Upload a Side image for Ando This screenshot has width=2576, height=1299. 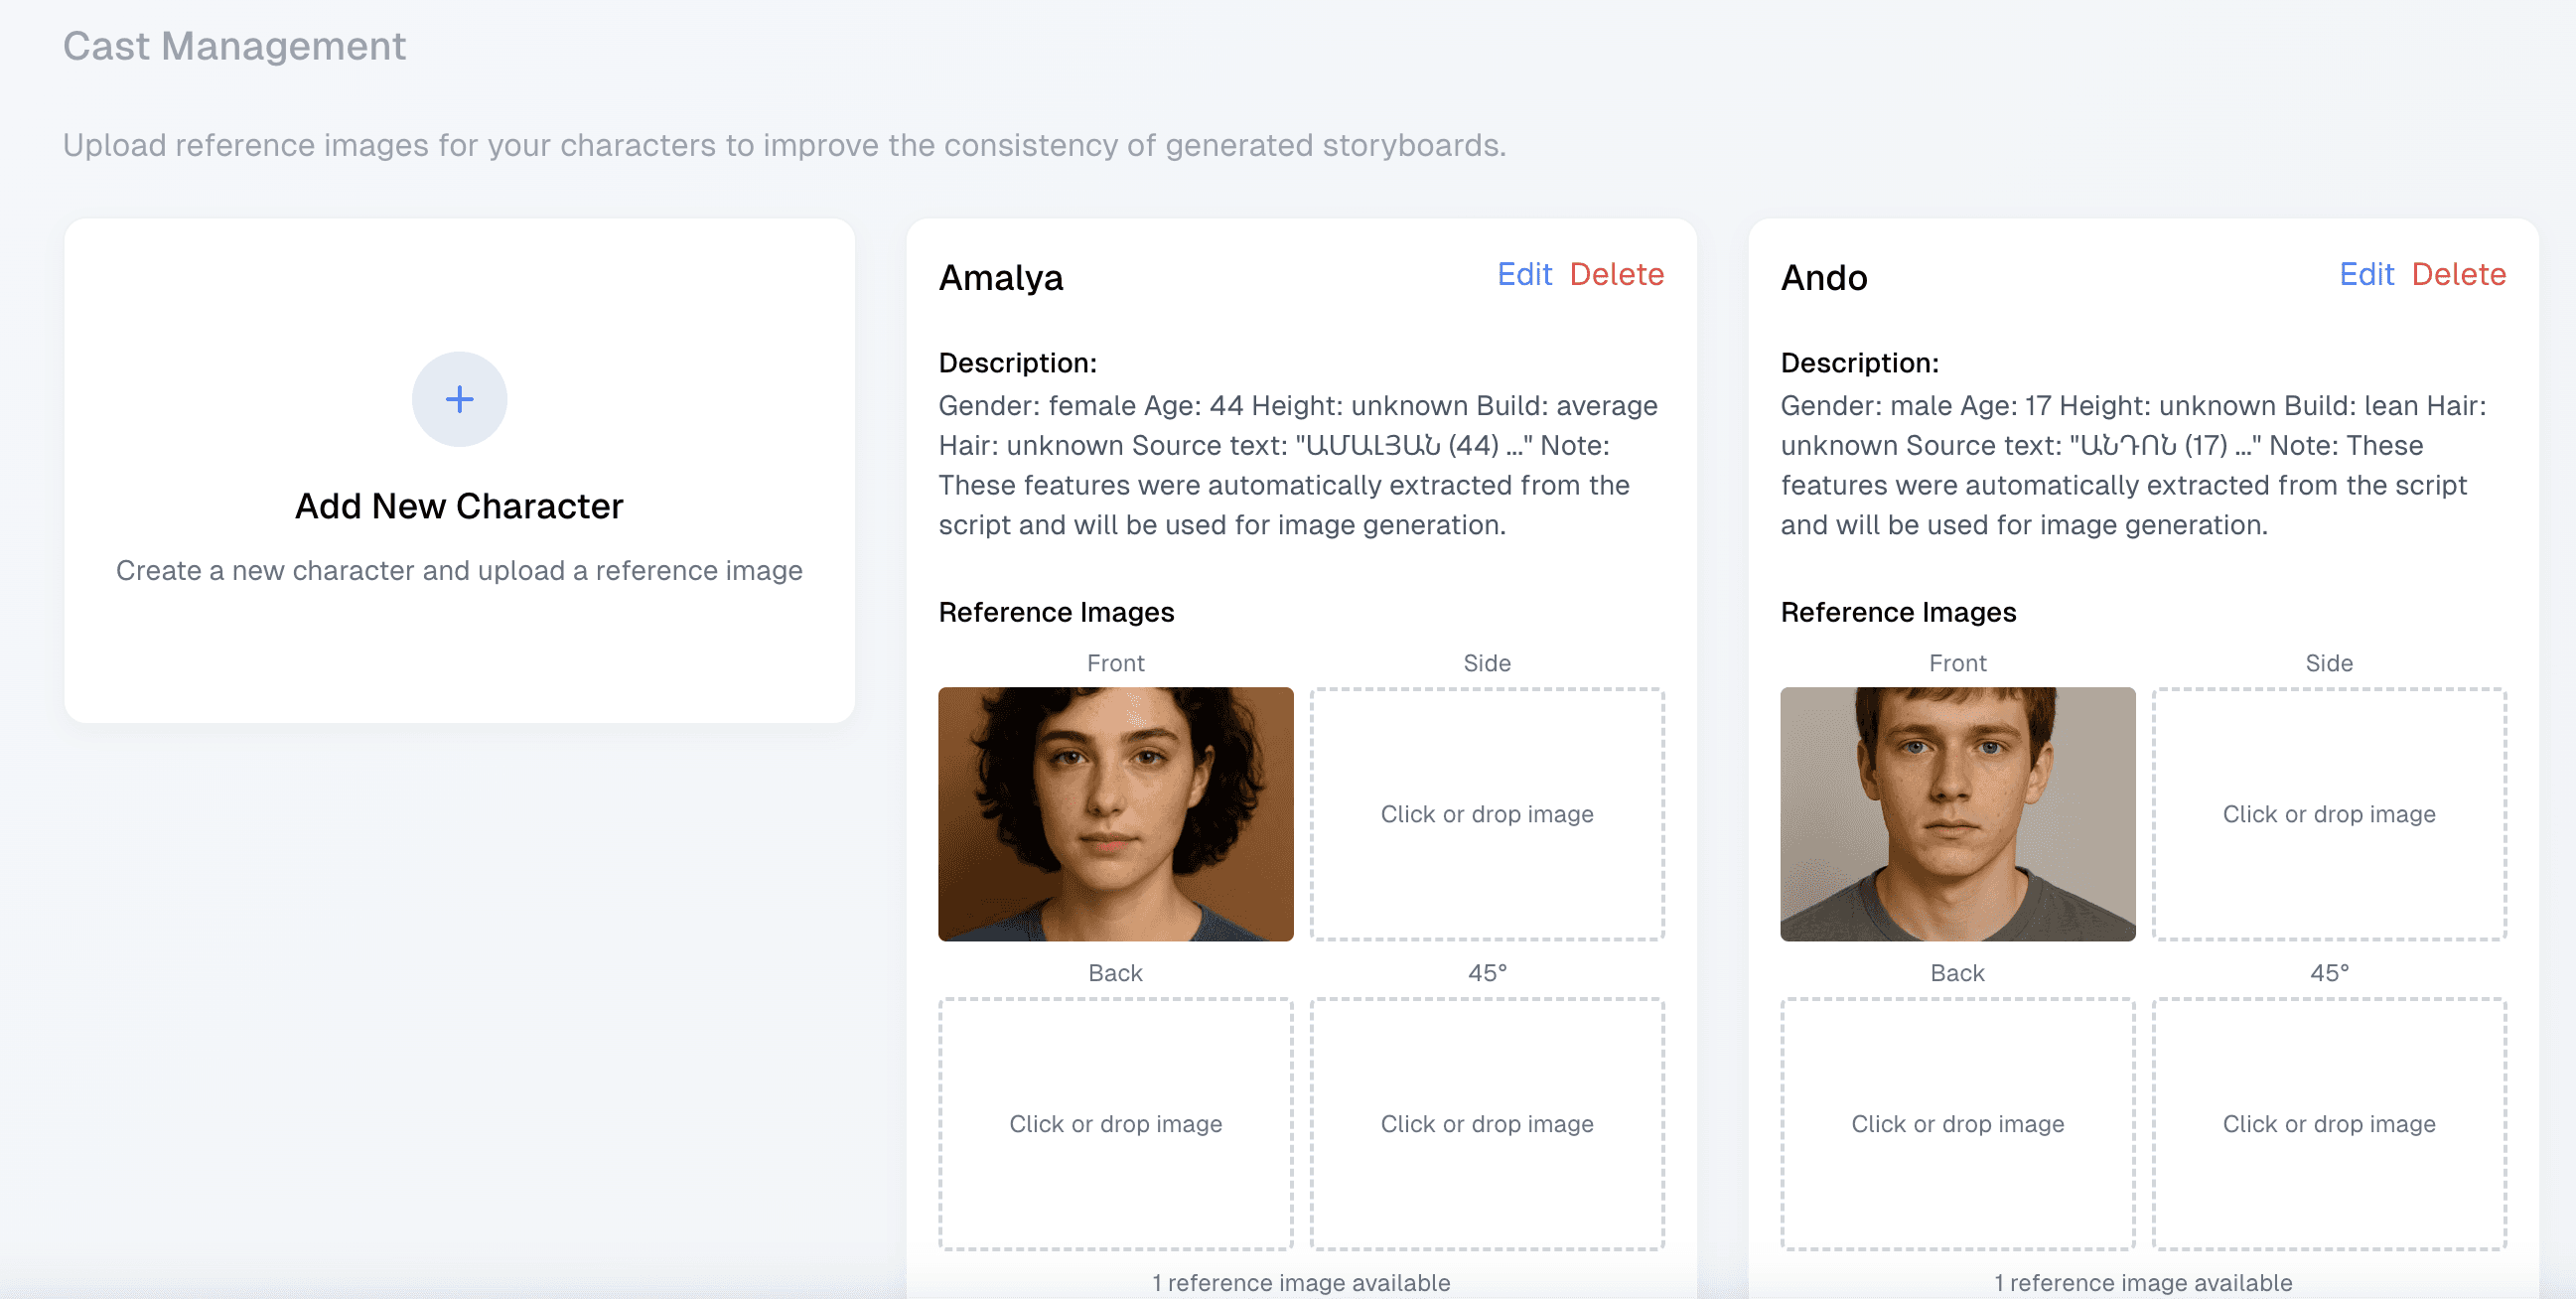(2328, 813)
